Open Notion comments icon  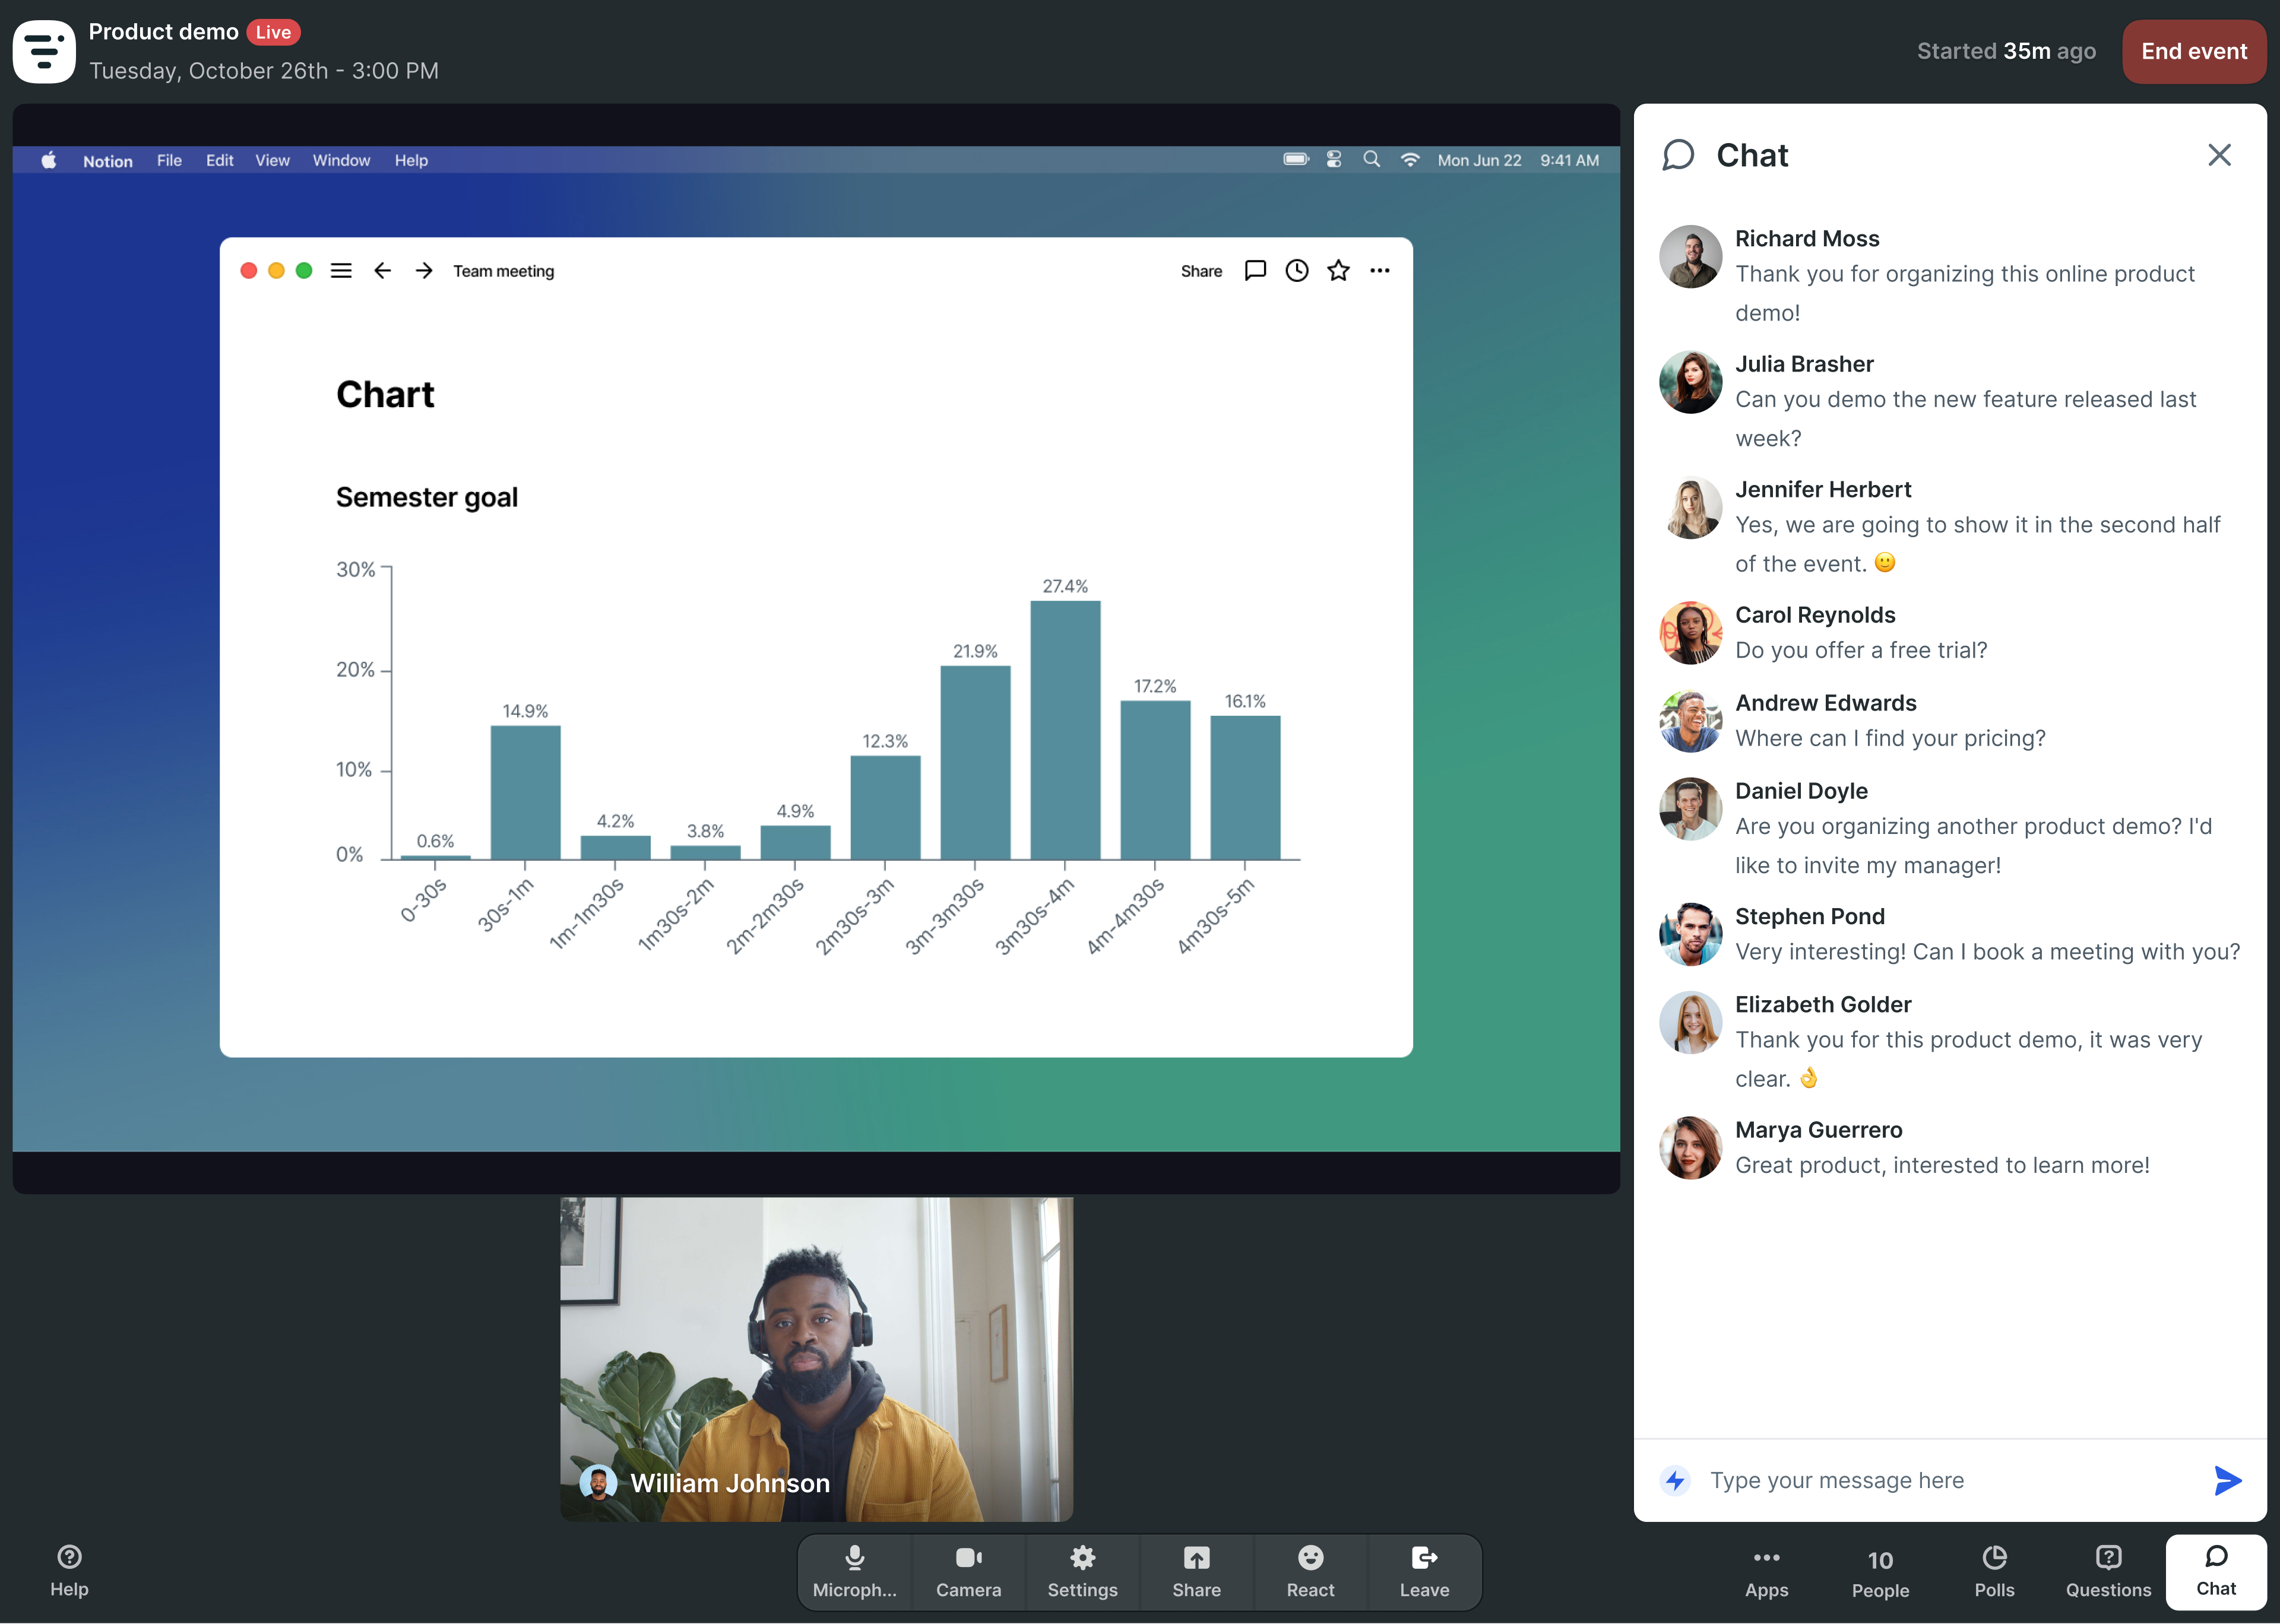tap(1255, 271)
